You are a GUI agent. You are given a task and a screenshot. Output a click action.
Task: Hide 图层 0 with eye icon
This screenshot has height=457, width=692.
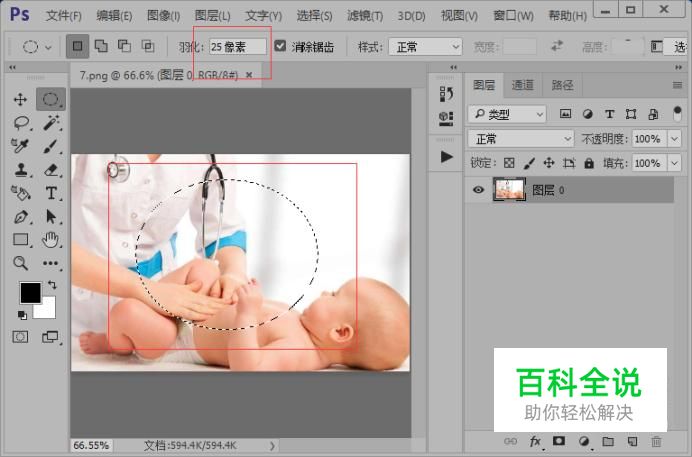click(x=478, y=190)
